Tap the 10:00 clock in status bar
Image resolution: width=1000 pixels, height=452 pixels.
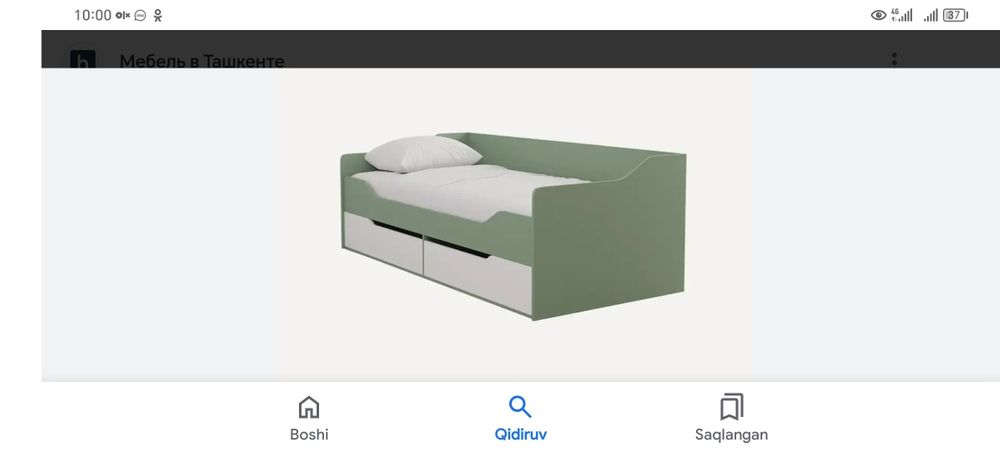coord(92,15)
